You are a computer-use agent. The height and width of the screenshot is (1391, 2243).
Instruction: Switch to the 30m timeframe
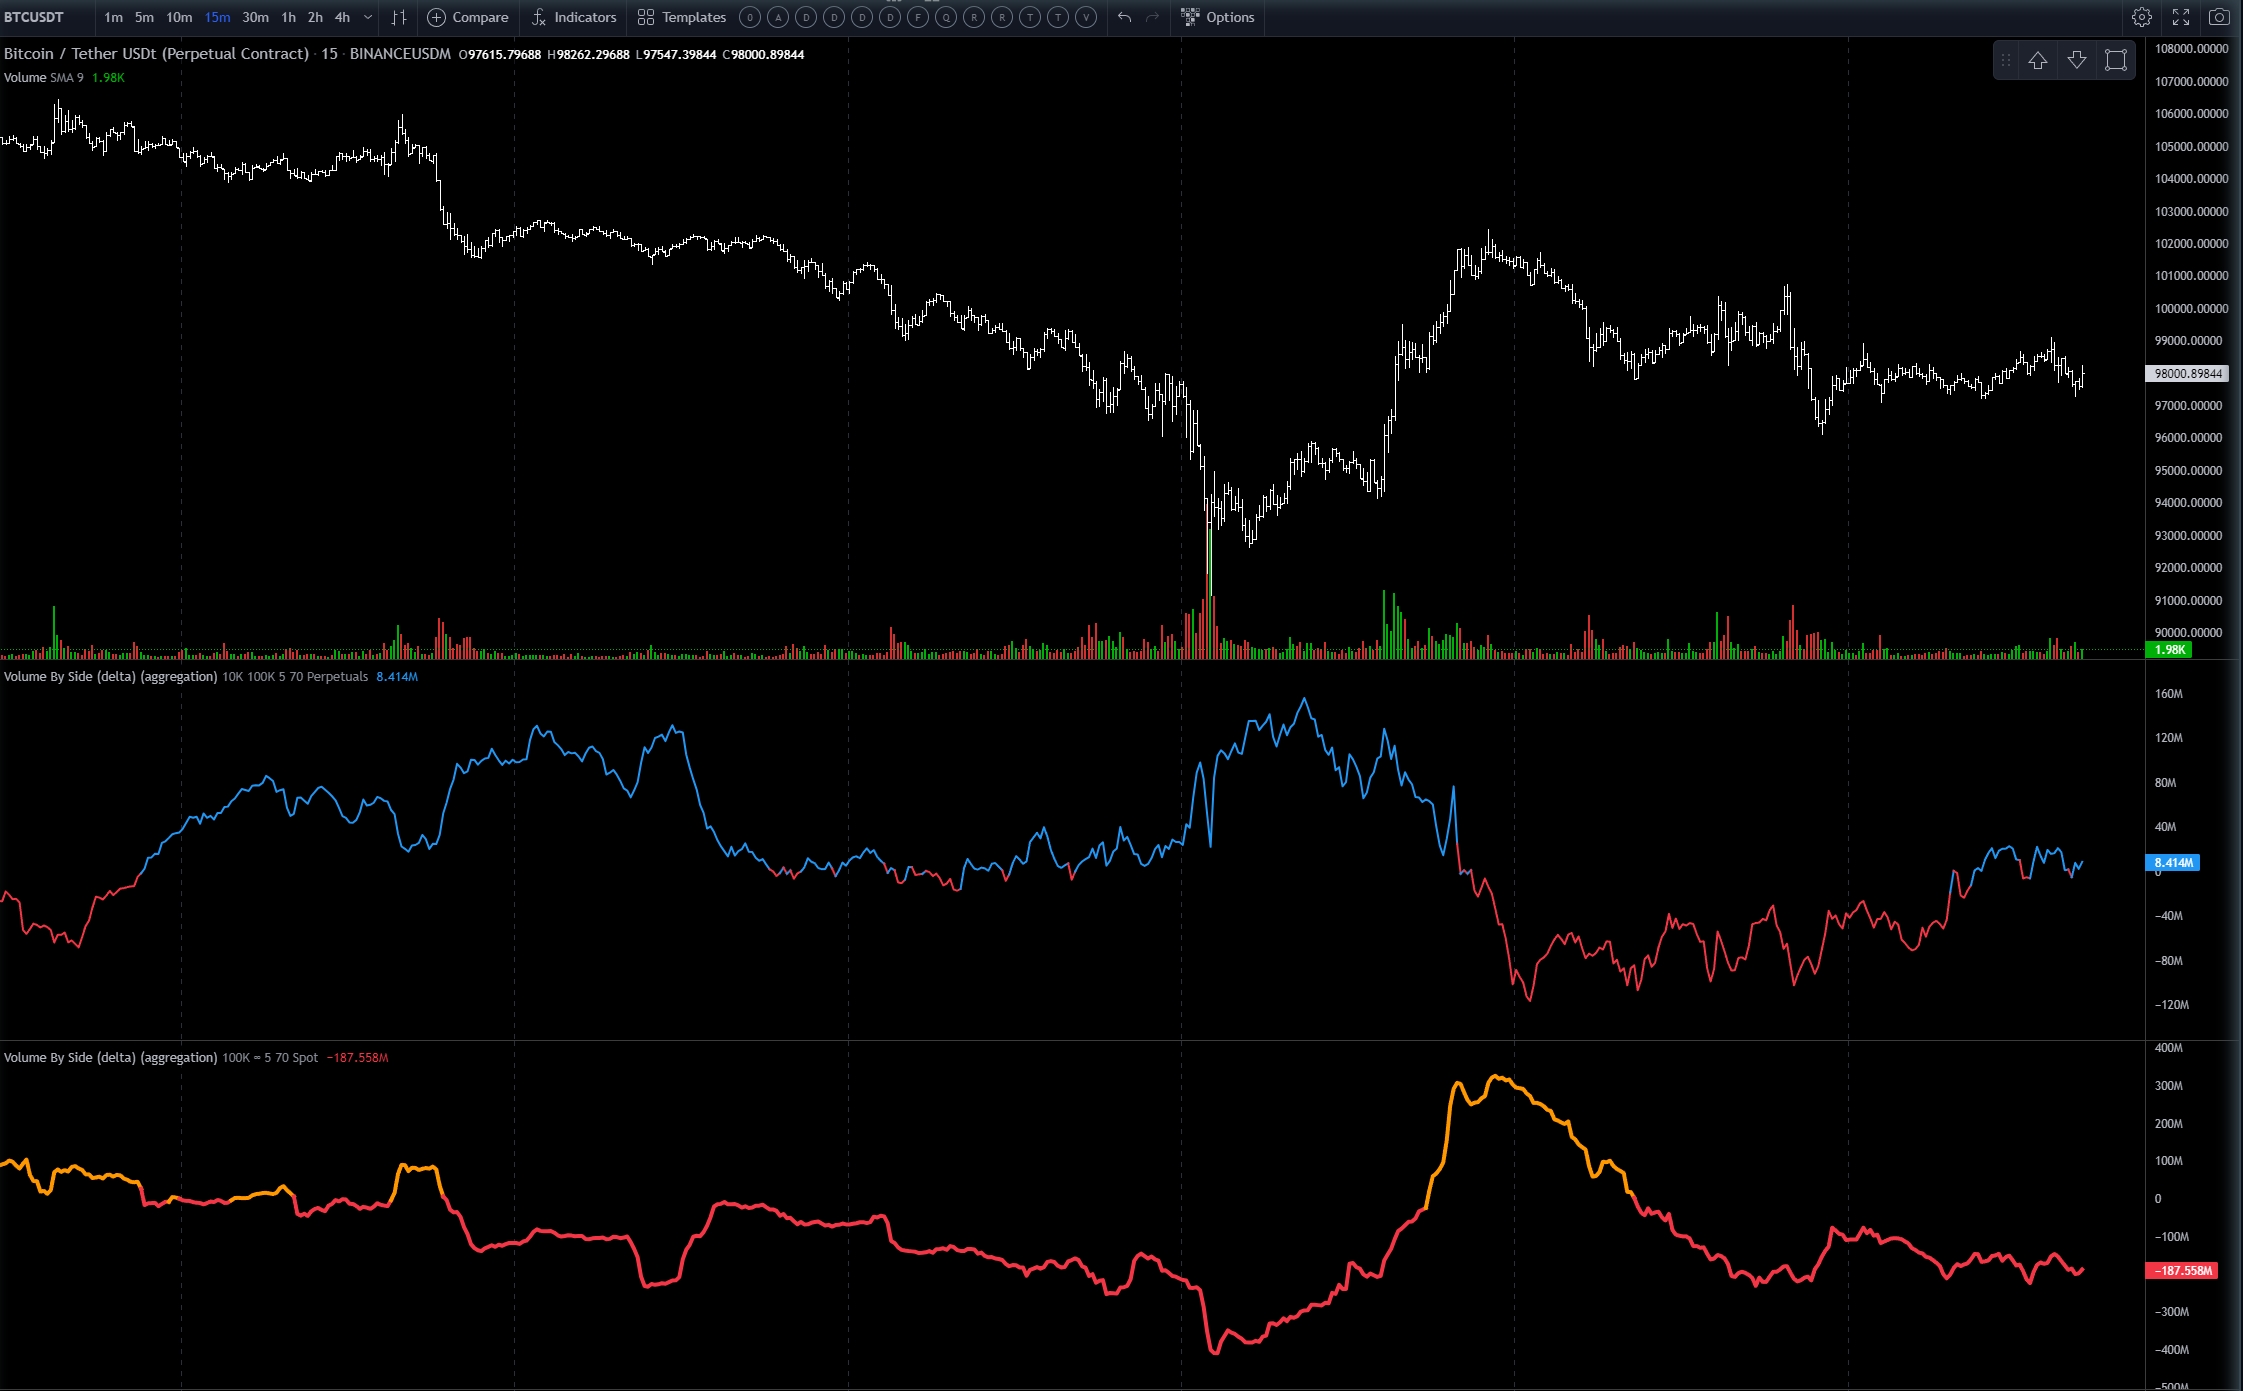[x=255, y=17]
